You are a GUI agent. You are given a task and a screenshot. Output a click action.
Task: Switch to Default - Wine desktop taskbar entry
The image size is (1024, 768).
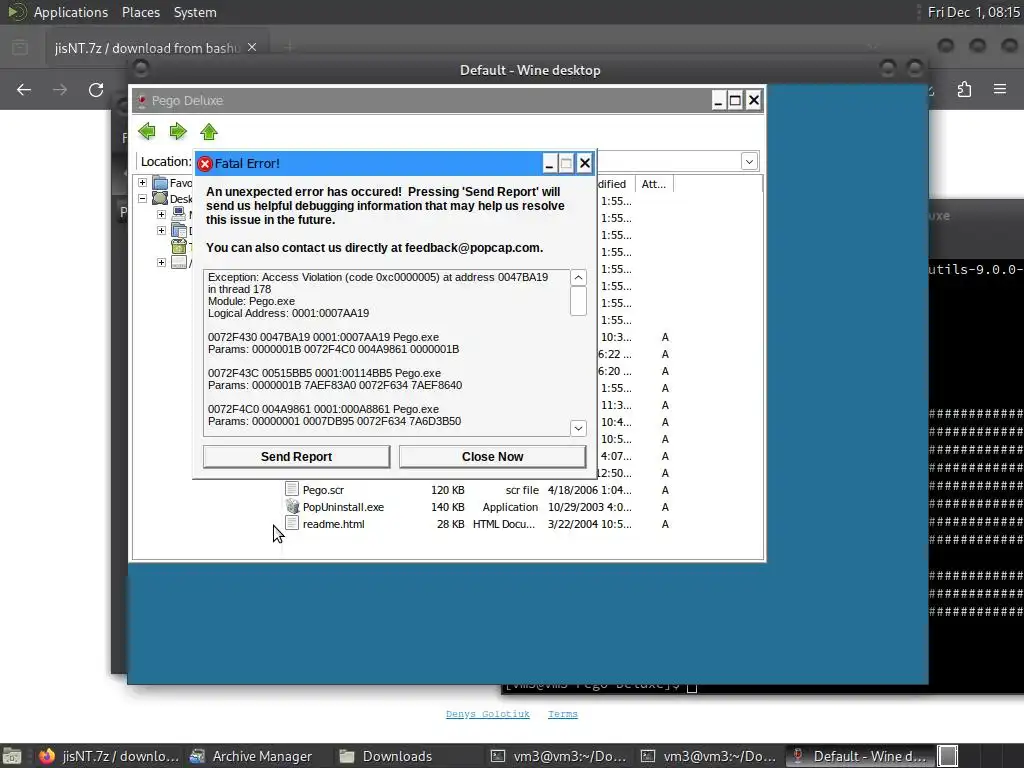[x=860, y=756]
